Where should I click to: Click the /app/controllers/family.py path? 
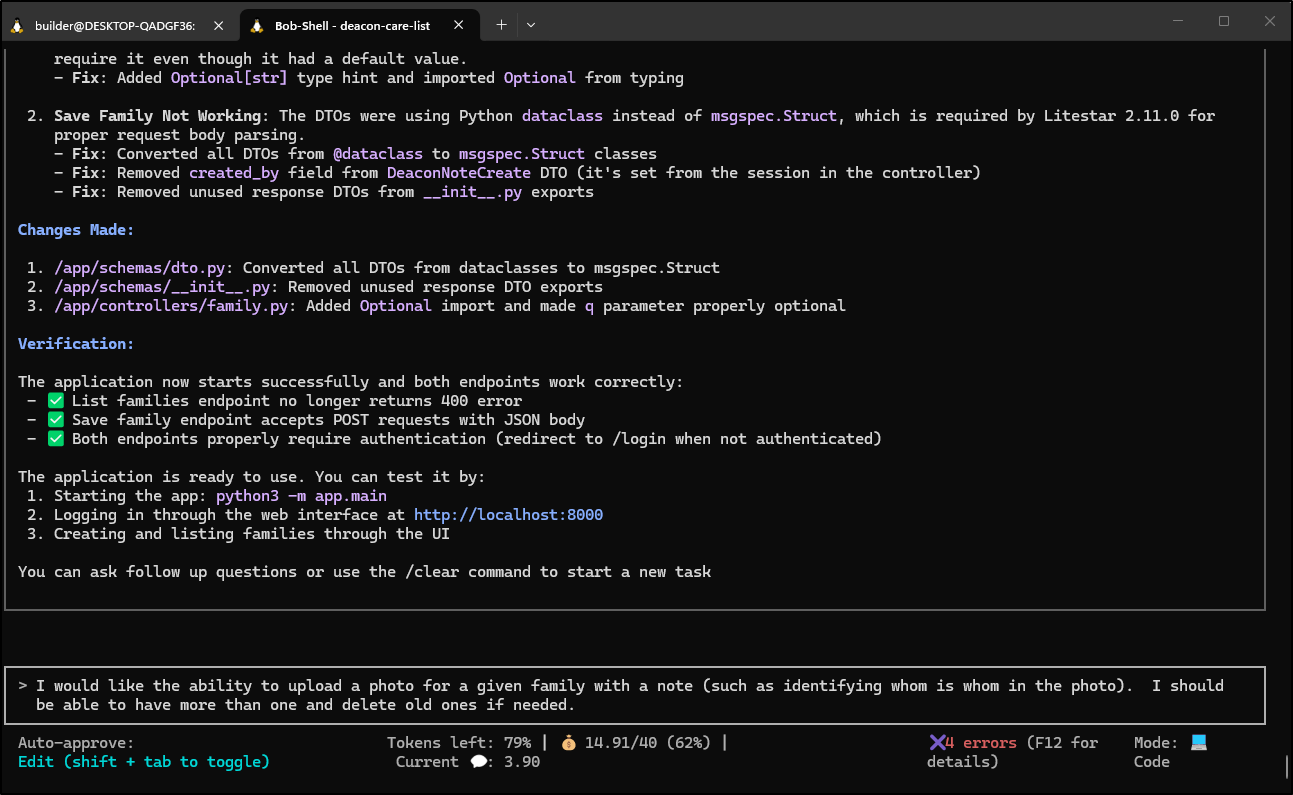pos(171,306)
